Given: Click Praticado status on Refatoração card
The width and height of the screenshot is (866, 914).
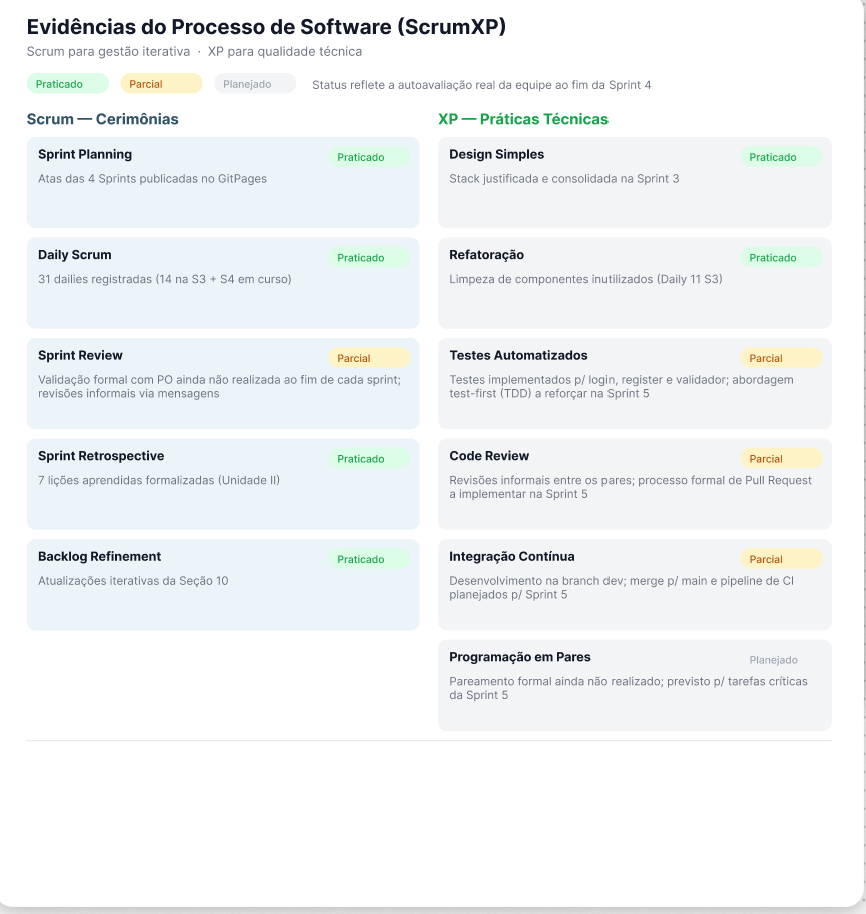Looking at the screenshot, I should coord(781,257).
